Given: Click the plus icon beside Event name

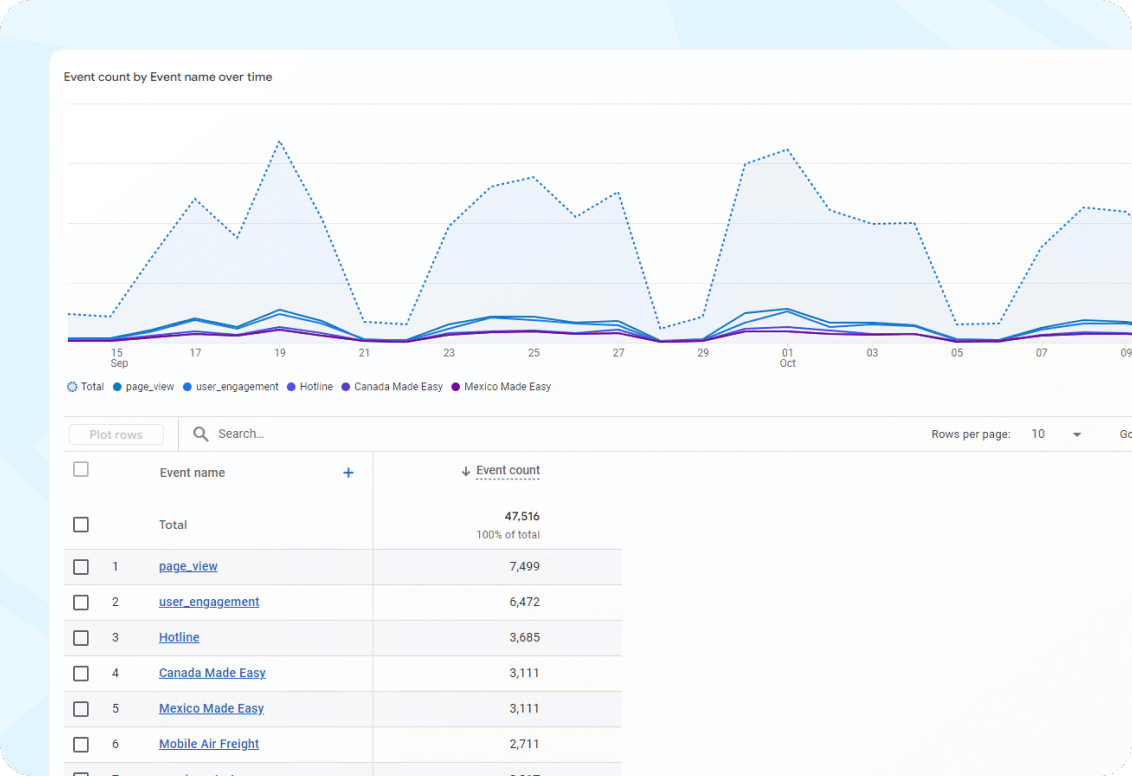Looking at the screenshot, I should point(348,472).
